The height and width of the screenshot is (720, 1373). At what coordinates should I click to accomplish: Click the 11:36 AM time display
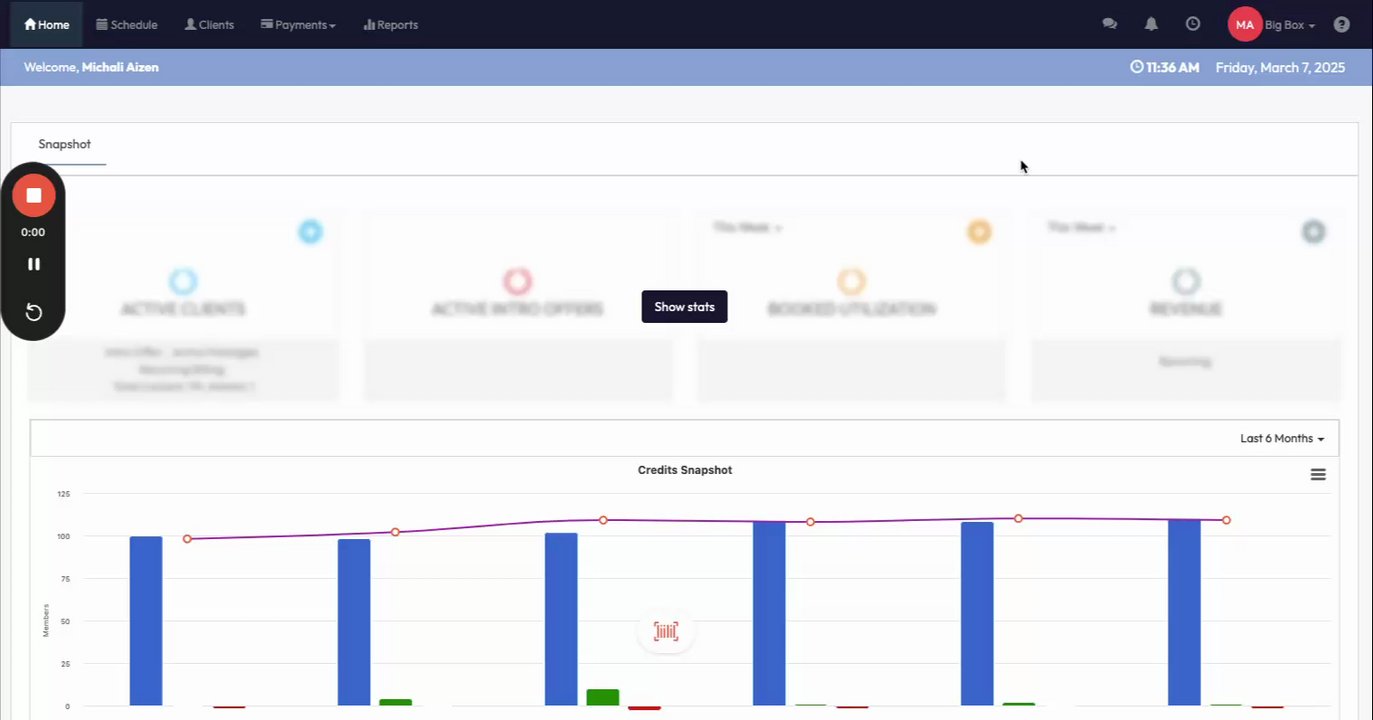pyautogui.click(x=1165, y=67)
